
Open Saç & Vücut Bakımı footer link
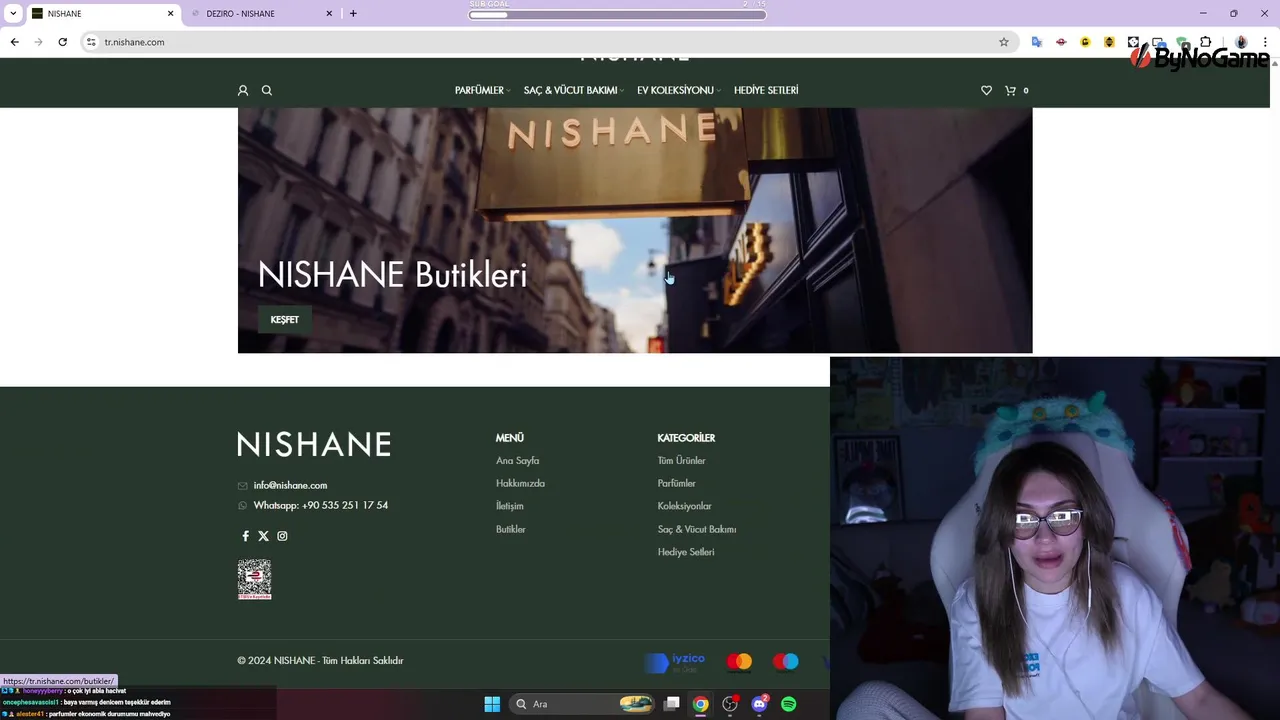(696, 529)
